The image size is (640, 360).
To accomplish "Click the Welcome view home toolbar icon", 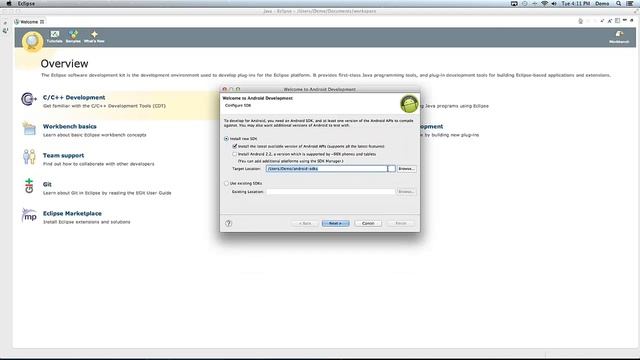I will pos(580,21).
